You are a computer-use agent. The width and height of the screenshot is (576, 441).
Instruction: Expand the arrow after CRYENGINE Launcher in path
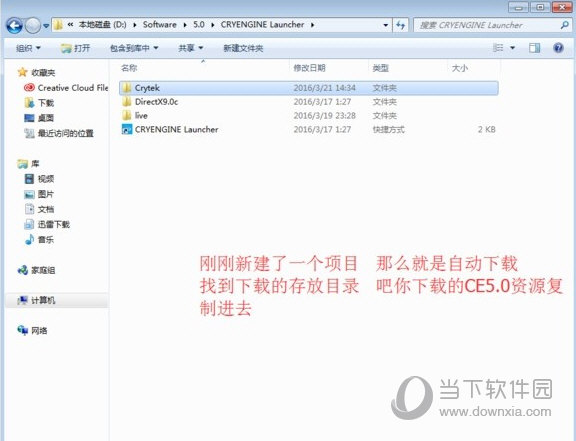point(313,25)
